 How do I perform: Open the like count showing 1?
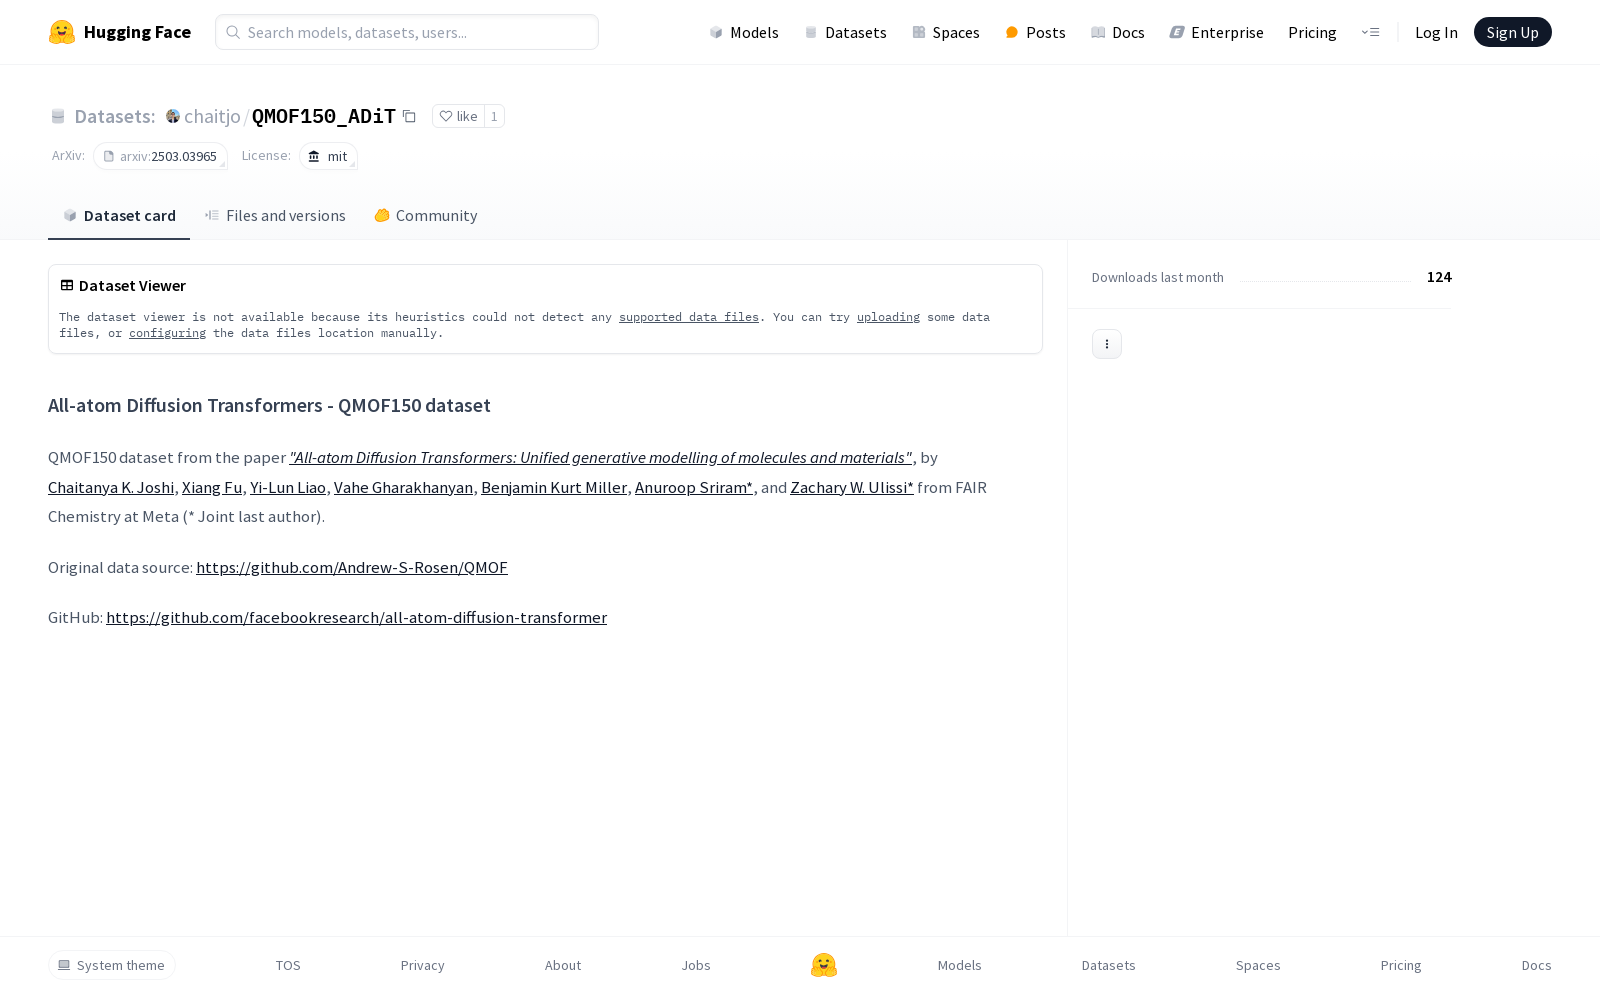[x=494, y=116]
